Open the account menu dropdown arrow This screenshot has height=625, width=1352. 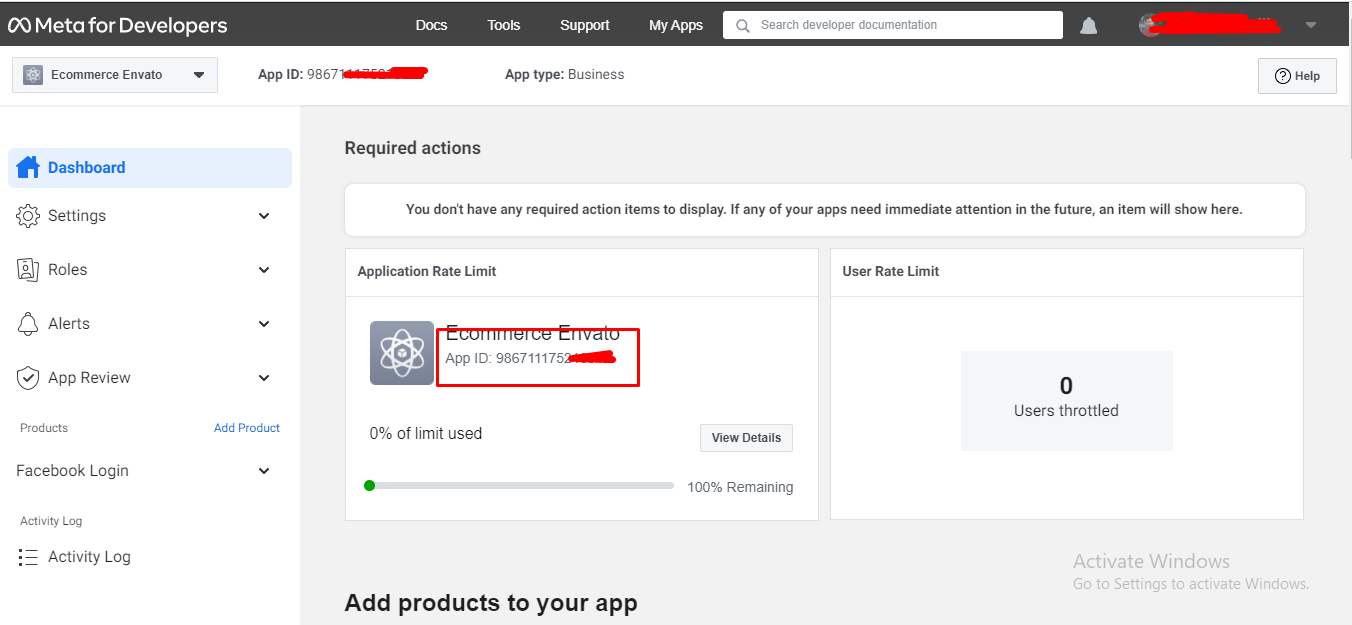click(1311, 26)
